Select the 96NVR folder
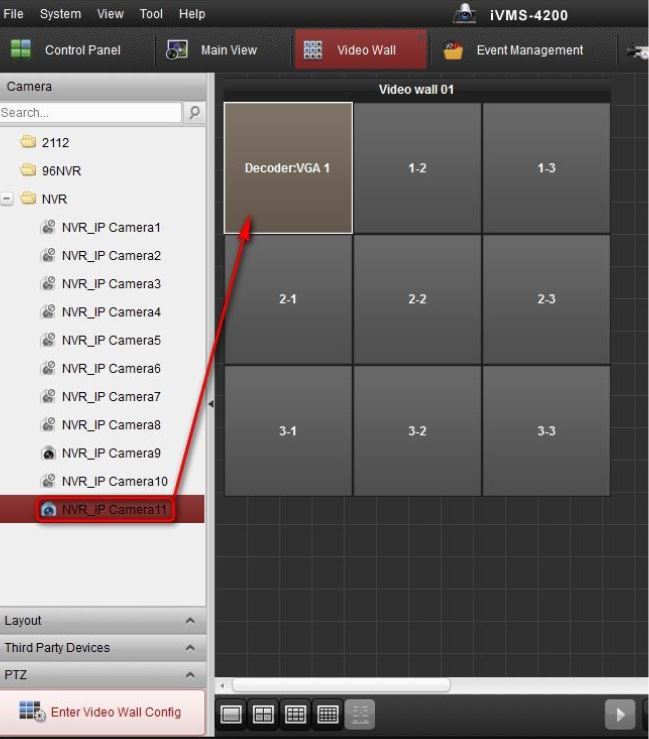 [61, 171]
